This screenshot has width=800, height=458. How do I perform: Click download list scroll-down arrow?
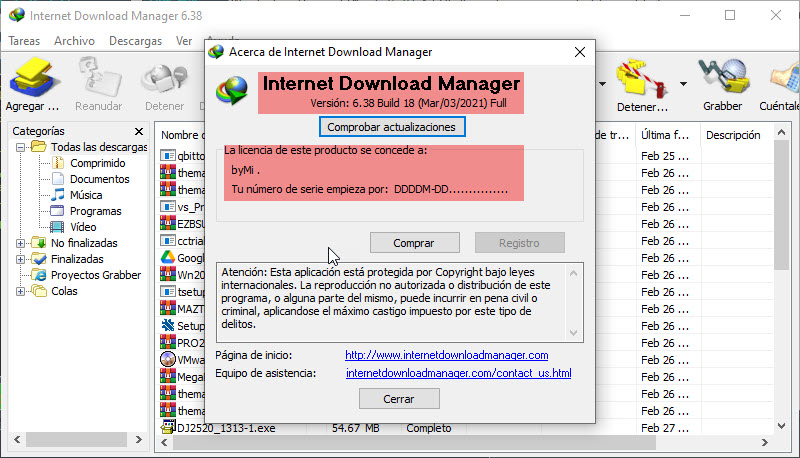click(782, 425)
